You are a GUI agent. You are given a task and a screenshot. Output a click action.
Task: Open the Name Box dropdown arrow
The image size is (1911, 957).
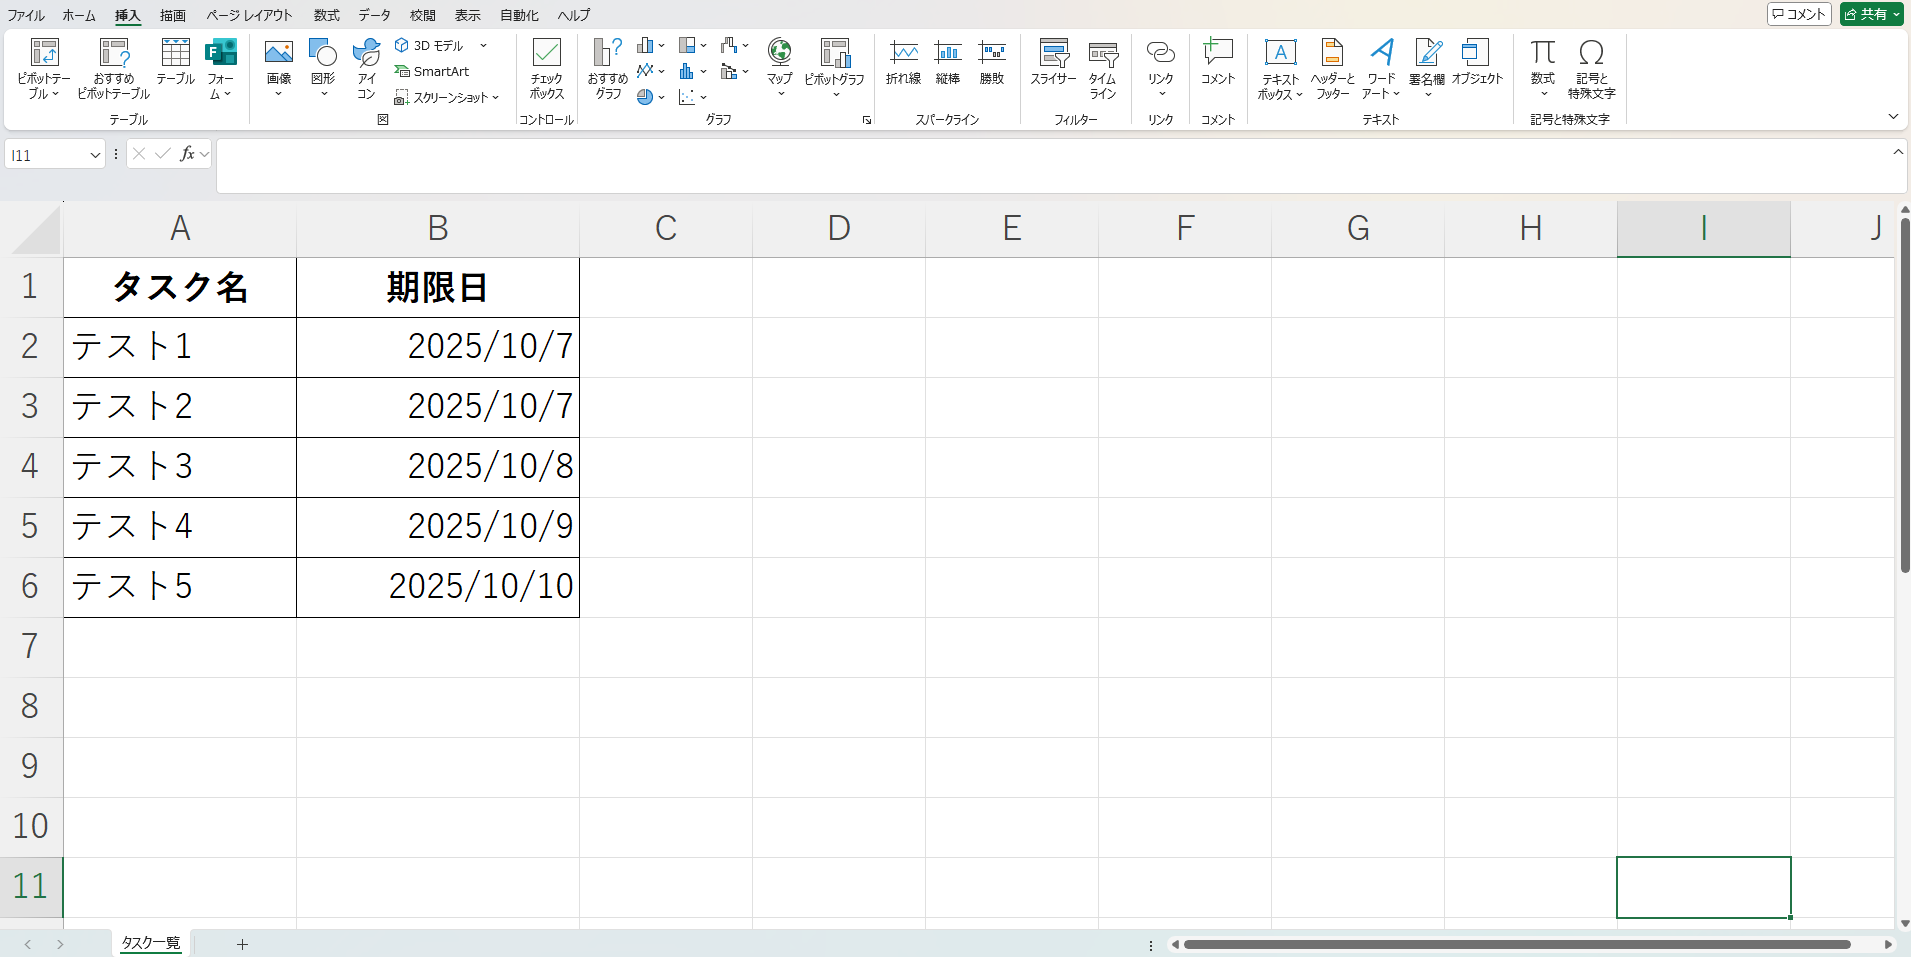pyautogui.click(x=95, y=155)
